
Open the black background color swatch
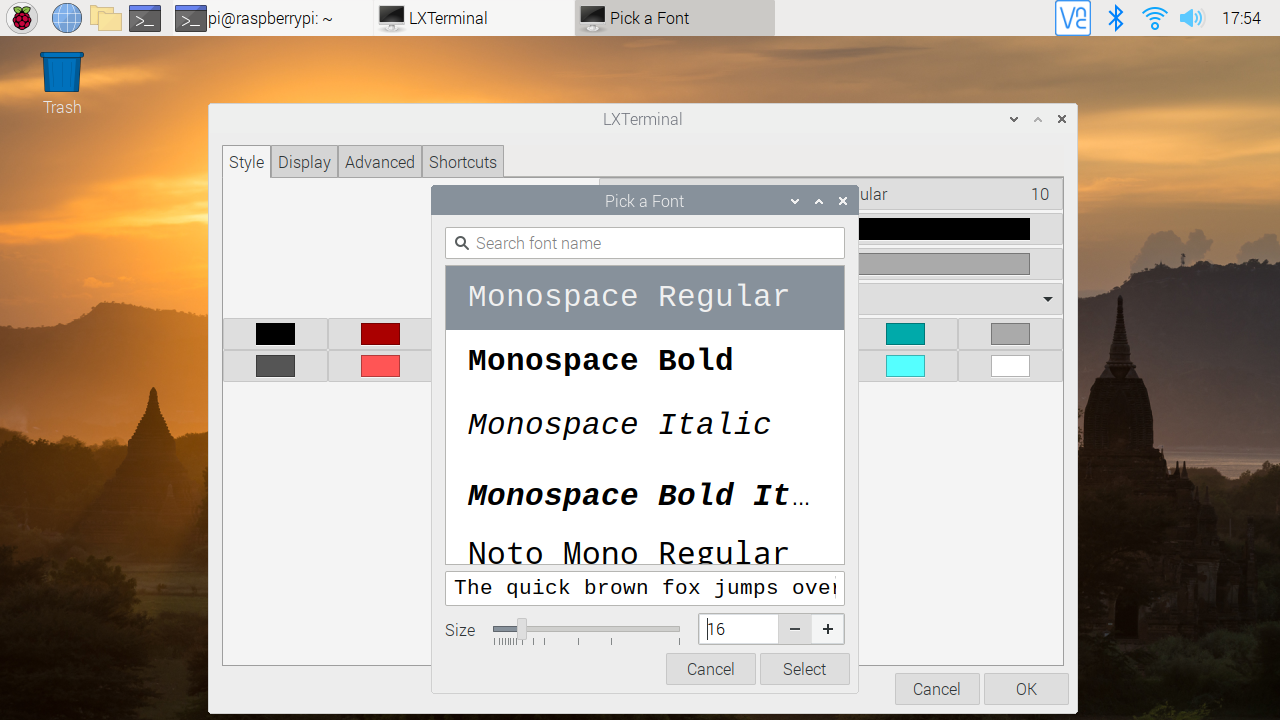pyautogui.click(x=944, y=229)
